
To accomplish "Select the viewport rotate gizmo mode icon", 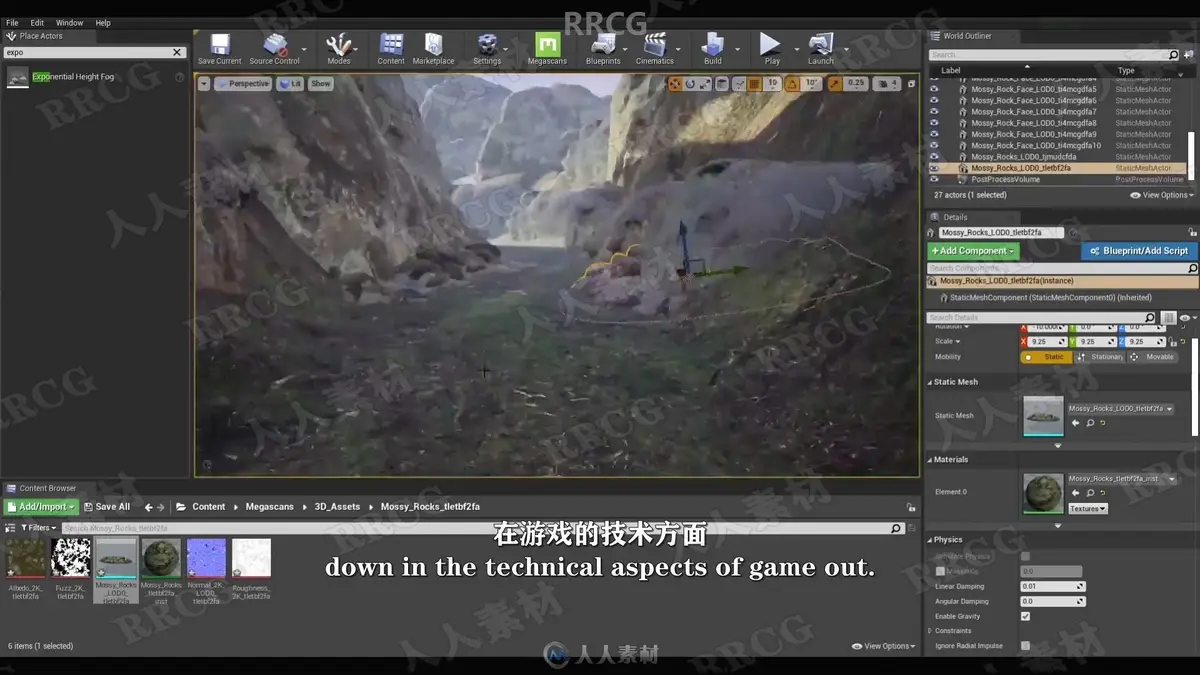I will 690,84.
